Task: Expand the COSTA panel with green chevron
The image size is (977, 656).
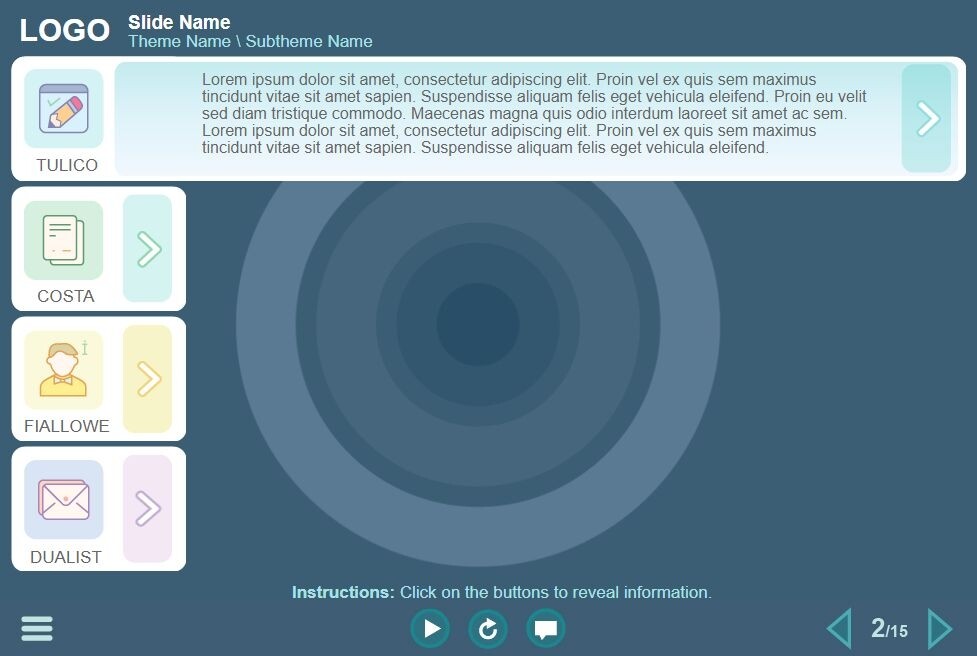Action: (148, 249)
